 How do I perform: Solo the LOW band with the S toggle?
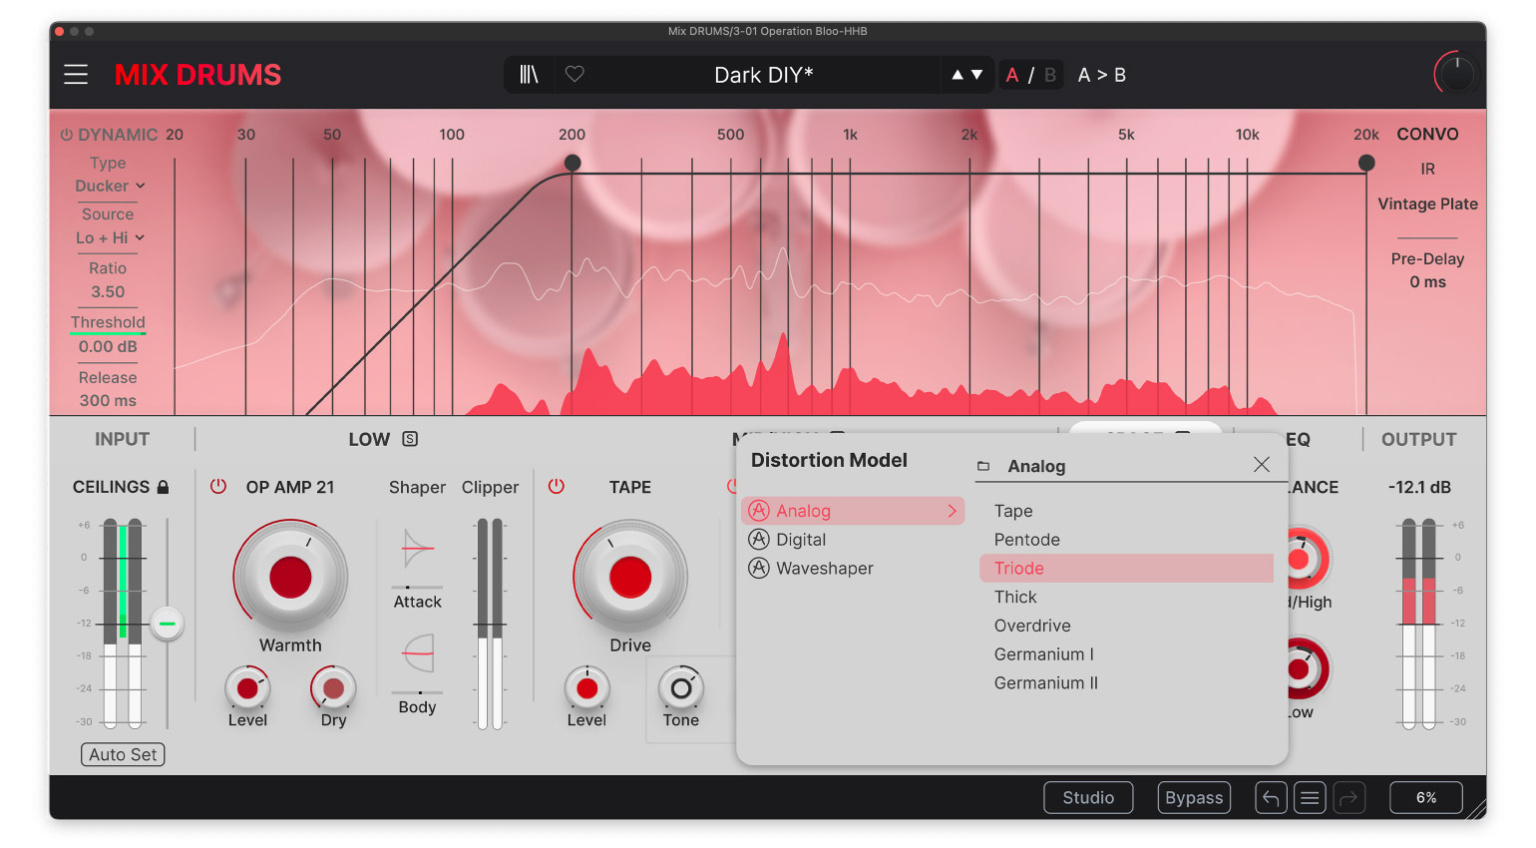[x=411, y=439]
